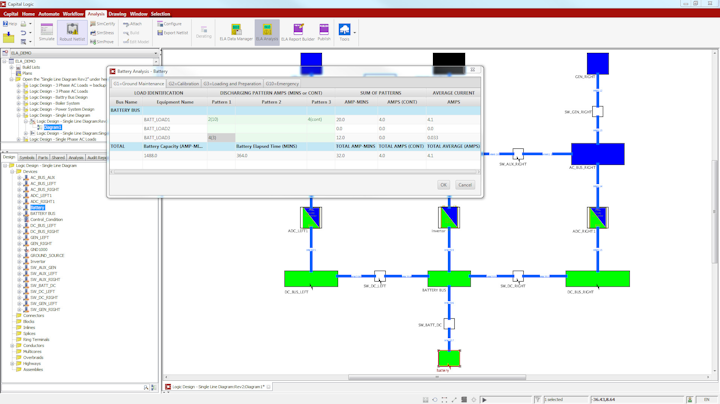Click the SimStress tool
The image size is (720, 404).
click(x=102, y=33)
